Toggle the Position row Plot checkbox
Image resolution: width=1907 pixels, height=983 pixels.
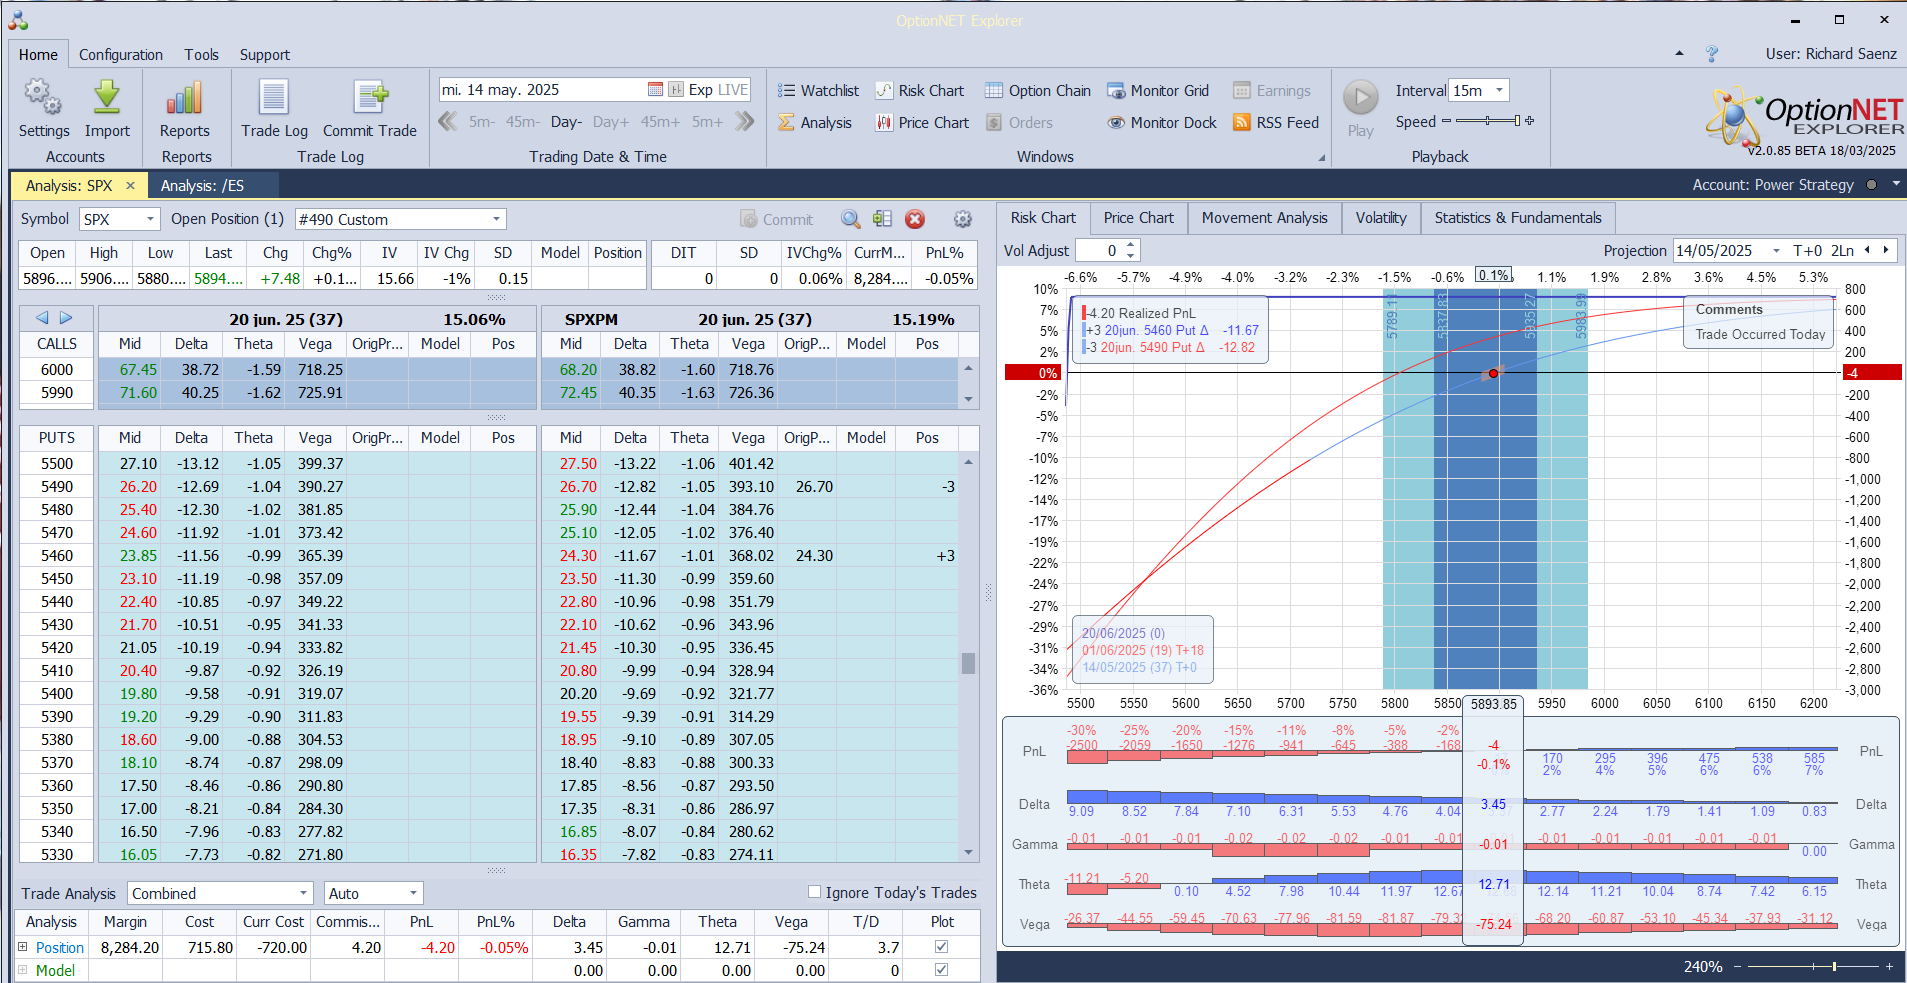941,947
